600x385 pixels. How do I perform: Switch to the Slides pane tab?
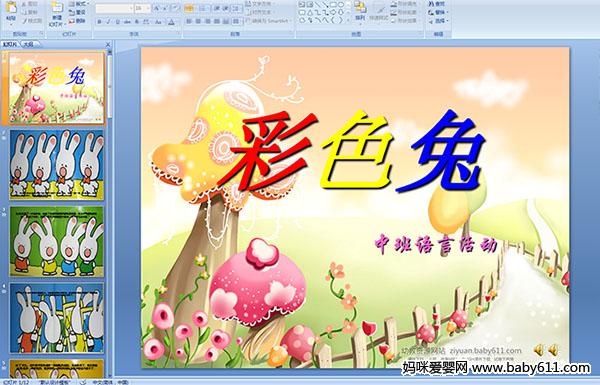point(10,44)
